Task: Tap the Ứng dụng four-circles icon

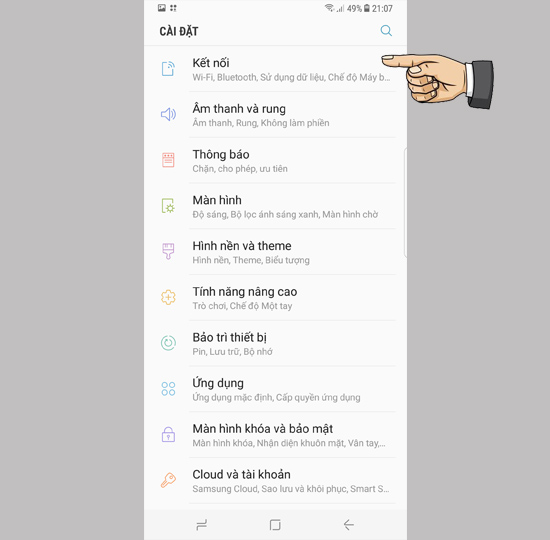Action: pos(168,389)
